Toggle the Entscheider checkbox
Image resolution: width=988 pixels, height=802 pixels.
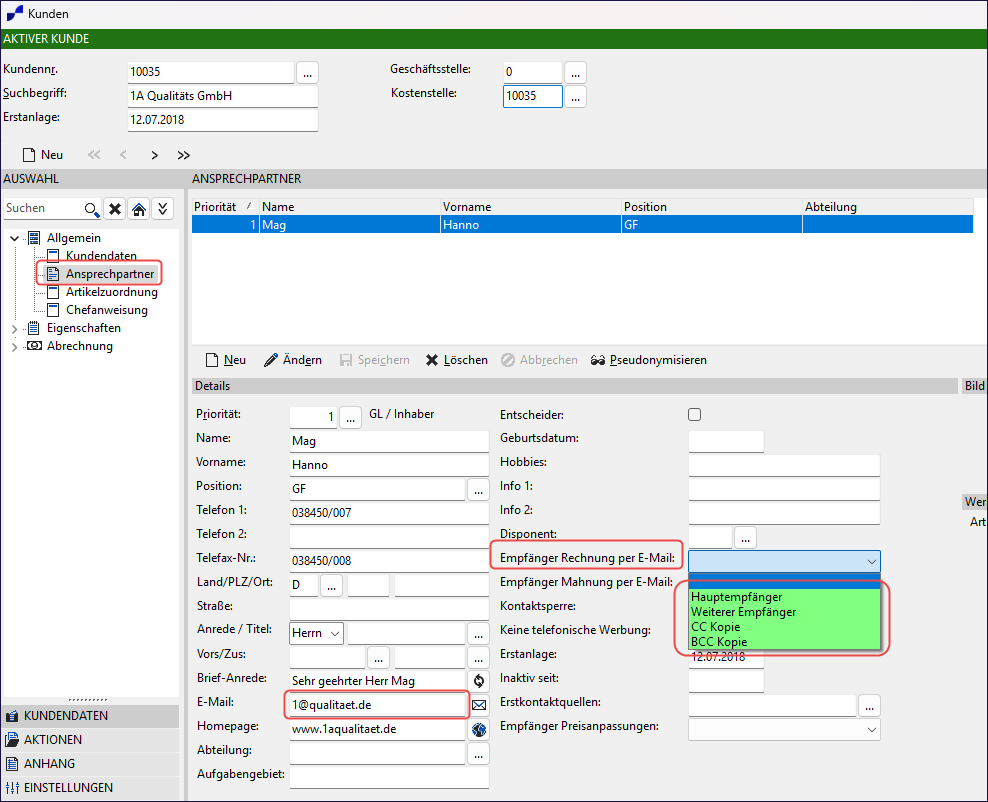point(694,415)
